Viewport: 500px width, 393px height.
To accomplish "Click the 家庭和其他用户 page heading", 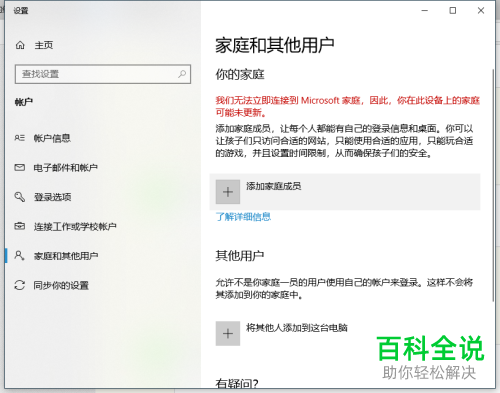I will click(x=275, y=45).
